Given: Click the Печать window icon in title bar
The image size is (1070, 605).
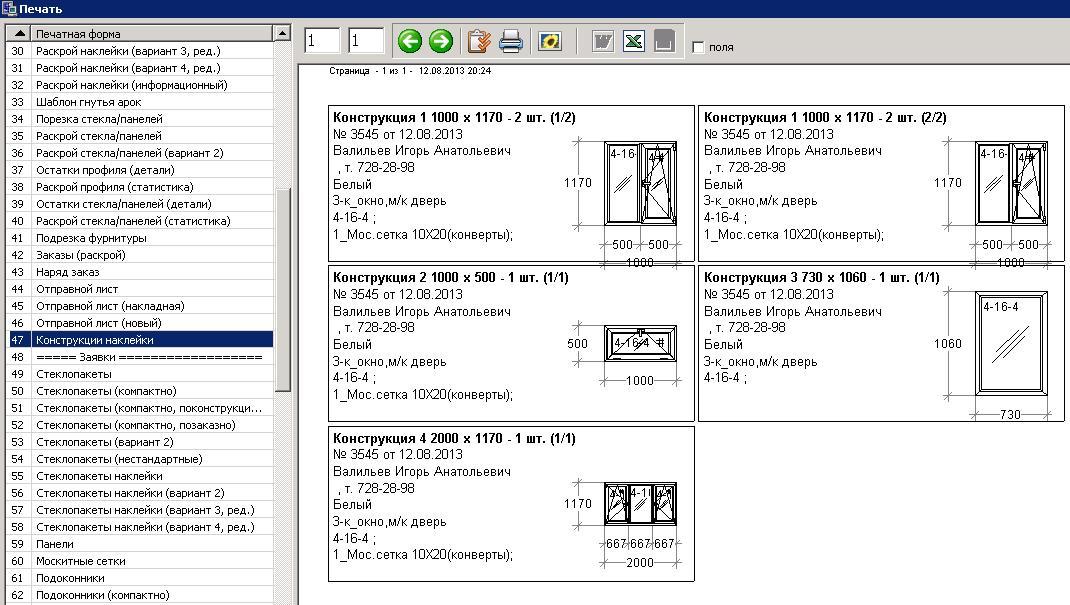Looking at the screenshot, I should pyautogui.click(x=8, y=8).
